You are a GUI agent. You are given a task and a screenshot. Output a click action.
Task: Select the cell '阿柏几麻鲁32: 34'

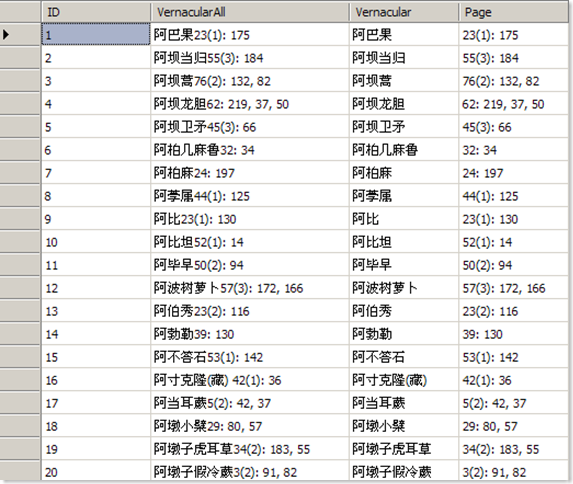pos(250,150)
